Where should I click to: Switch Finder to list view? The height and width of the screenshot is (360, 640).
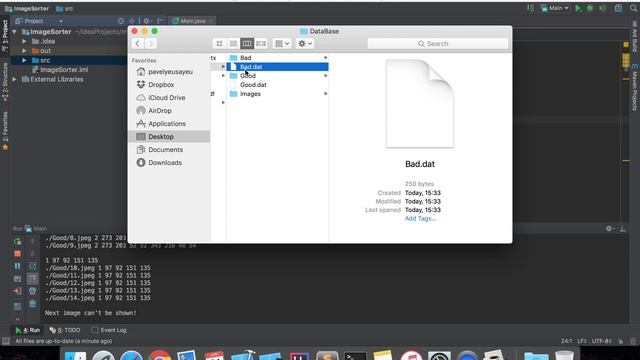(x=233, y=44)
